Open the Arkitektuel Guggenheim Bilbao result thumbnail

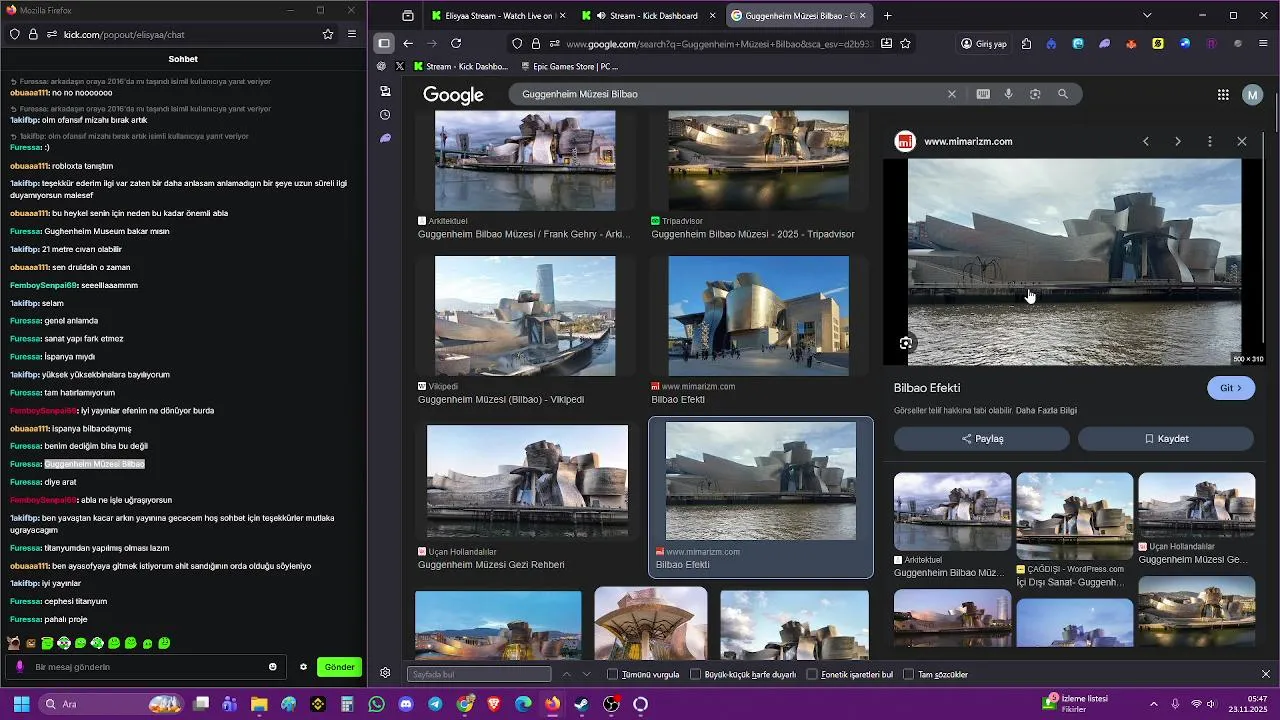point(525,160)
